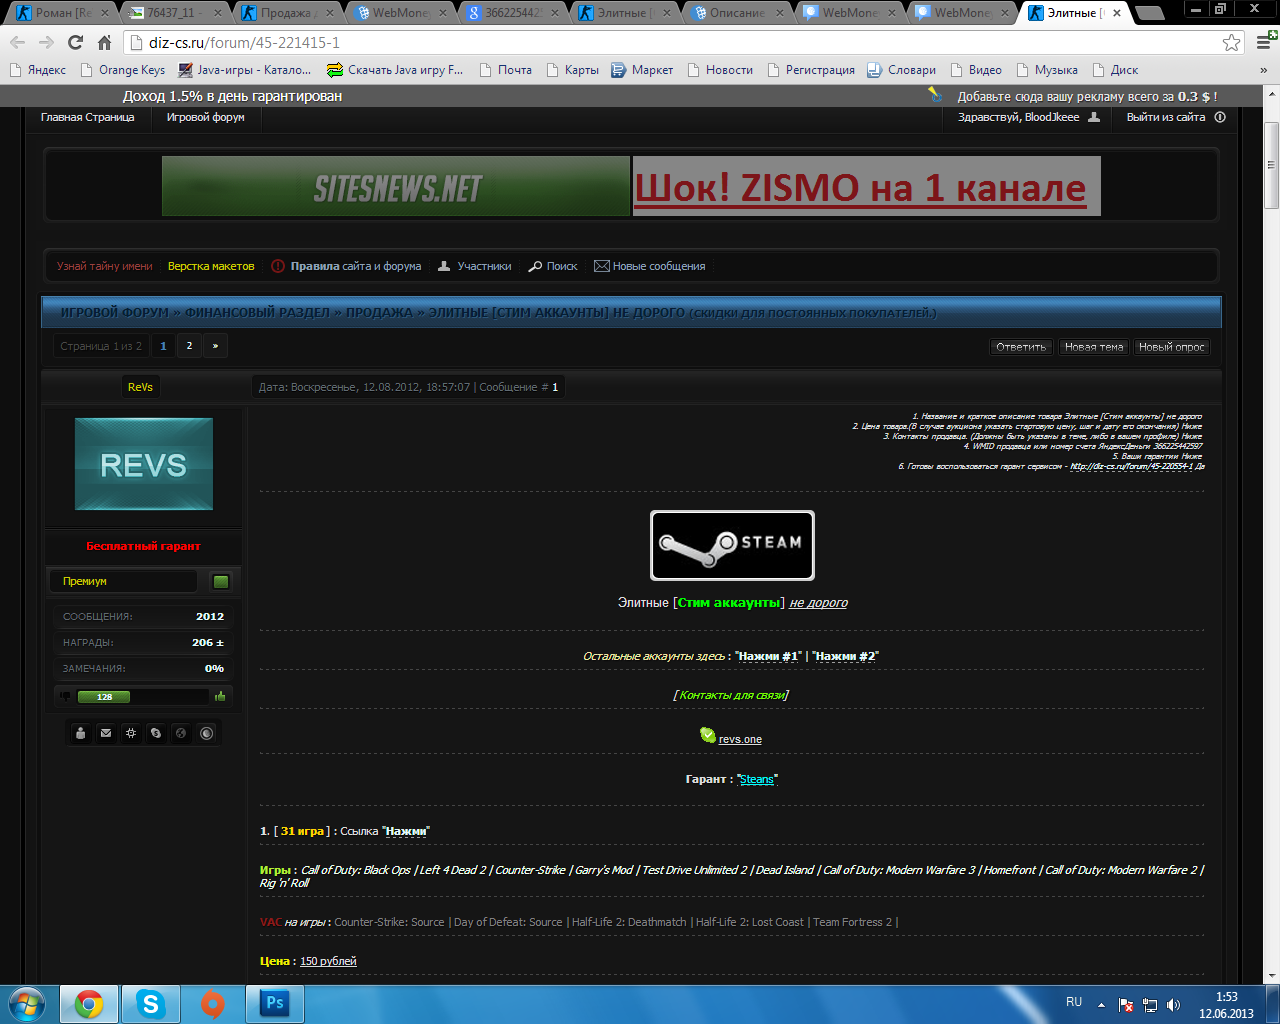This screenshot has width=1280, height=1024.
Task: Switch to the Описание browser tab
Action: (736, 13)
